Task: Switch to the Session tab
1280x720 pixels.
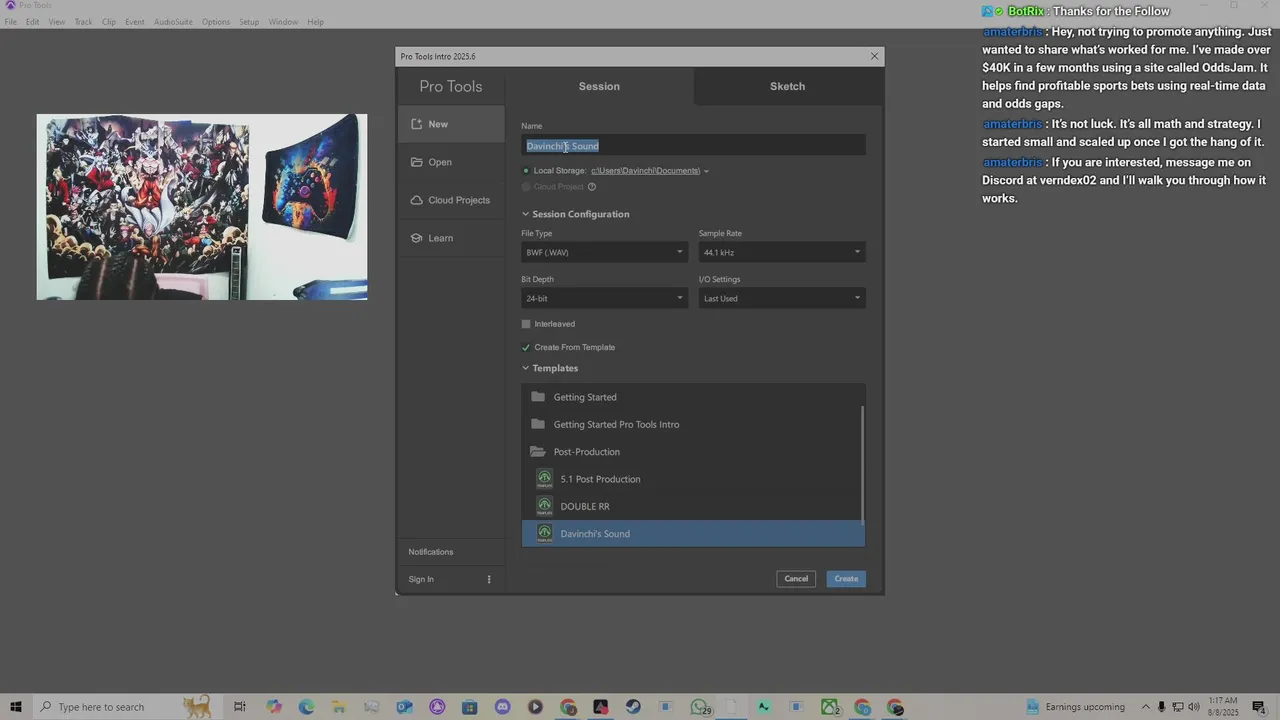Action: click(599, 86)
